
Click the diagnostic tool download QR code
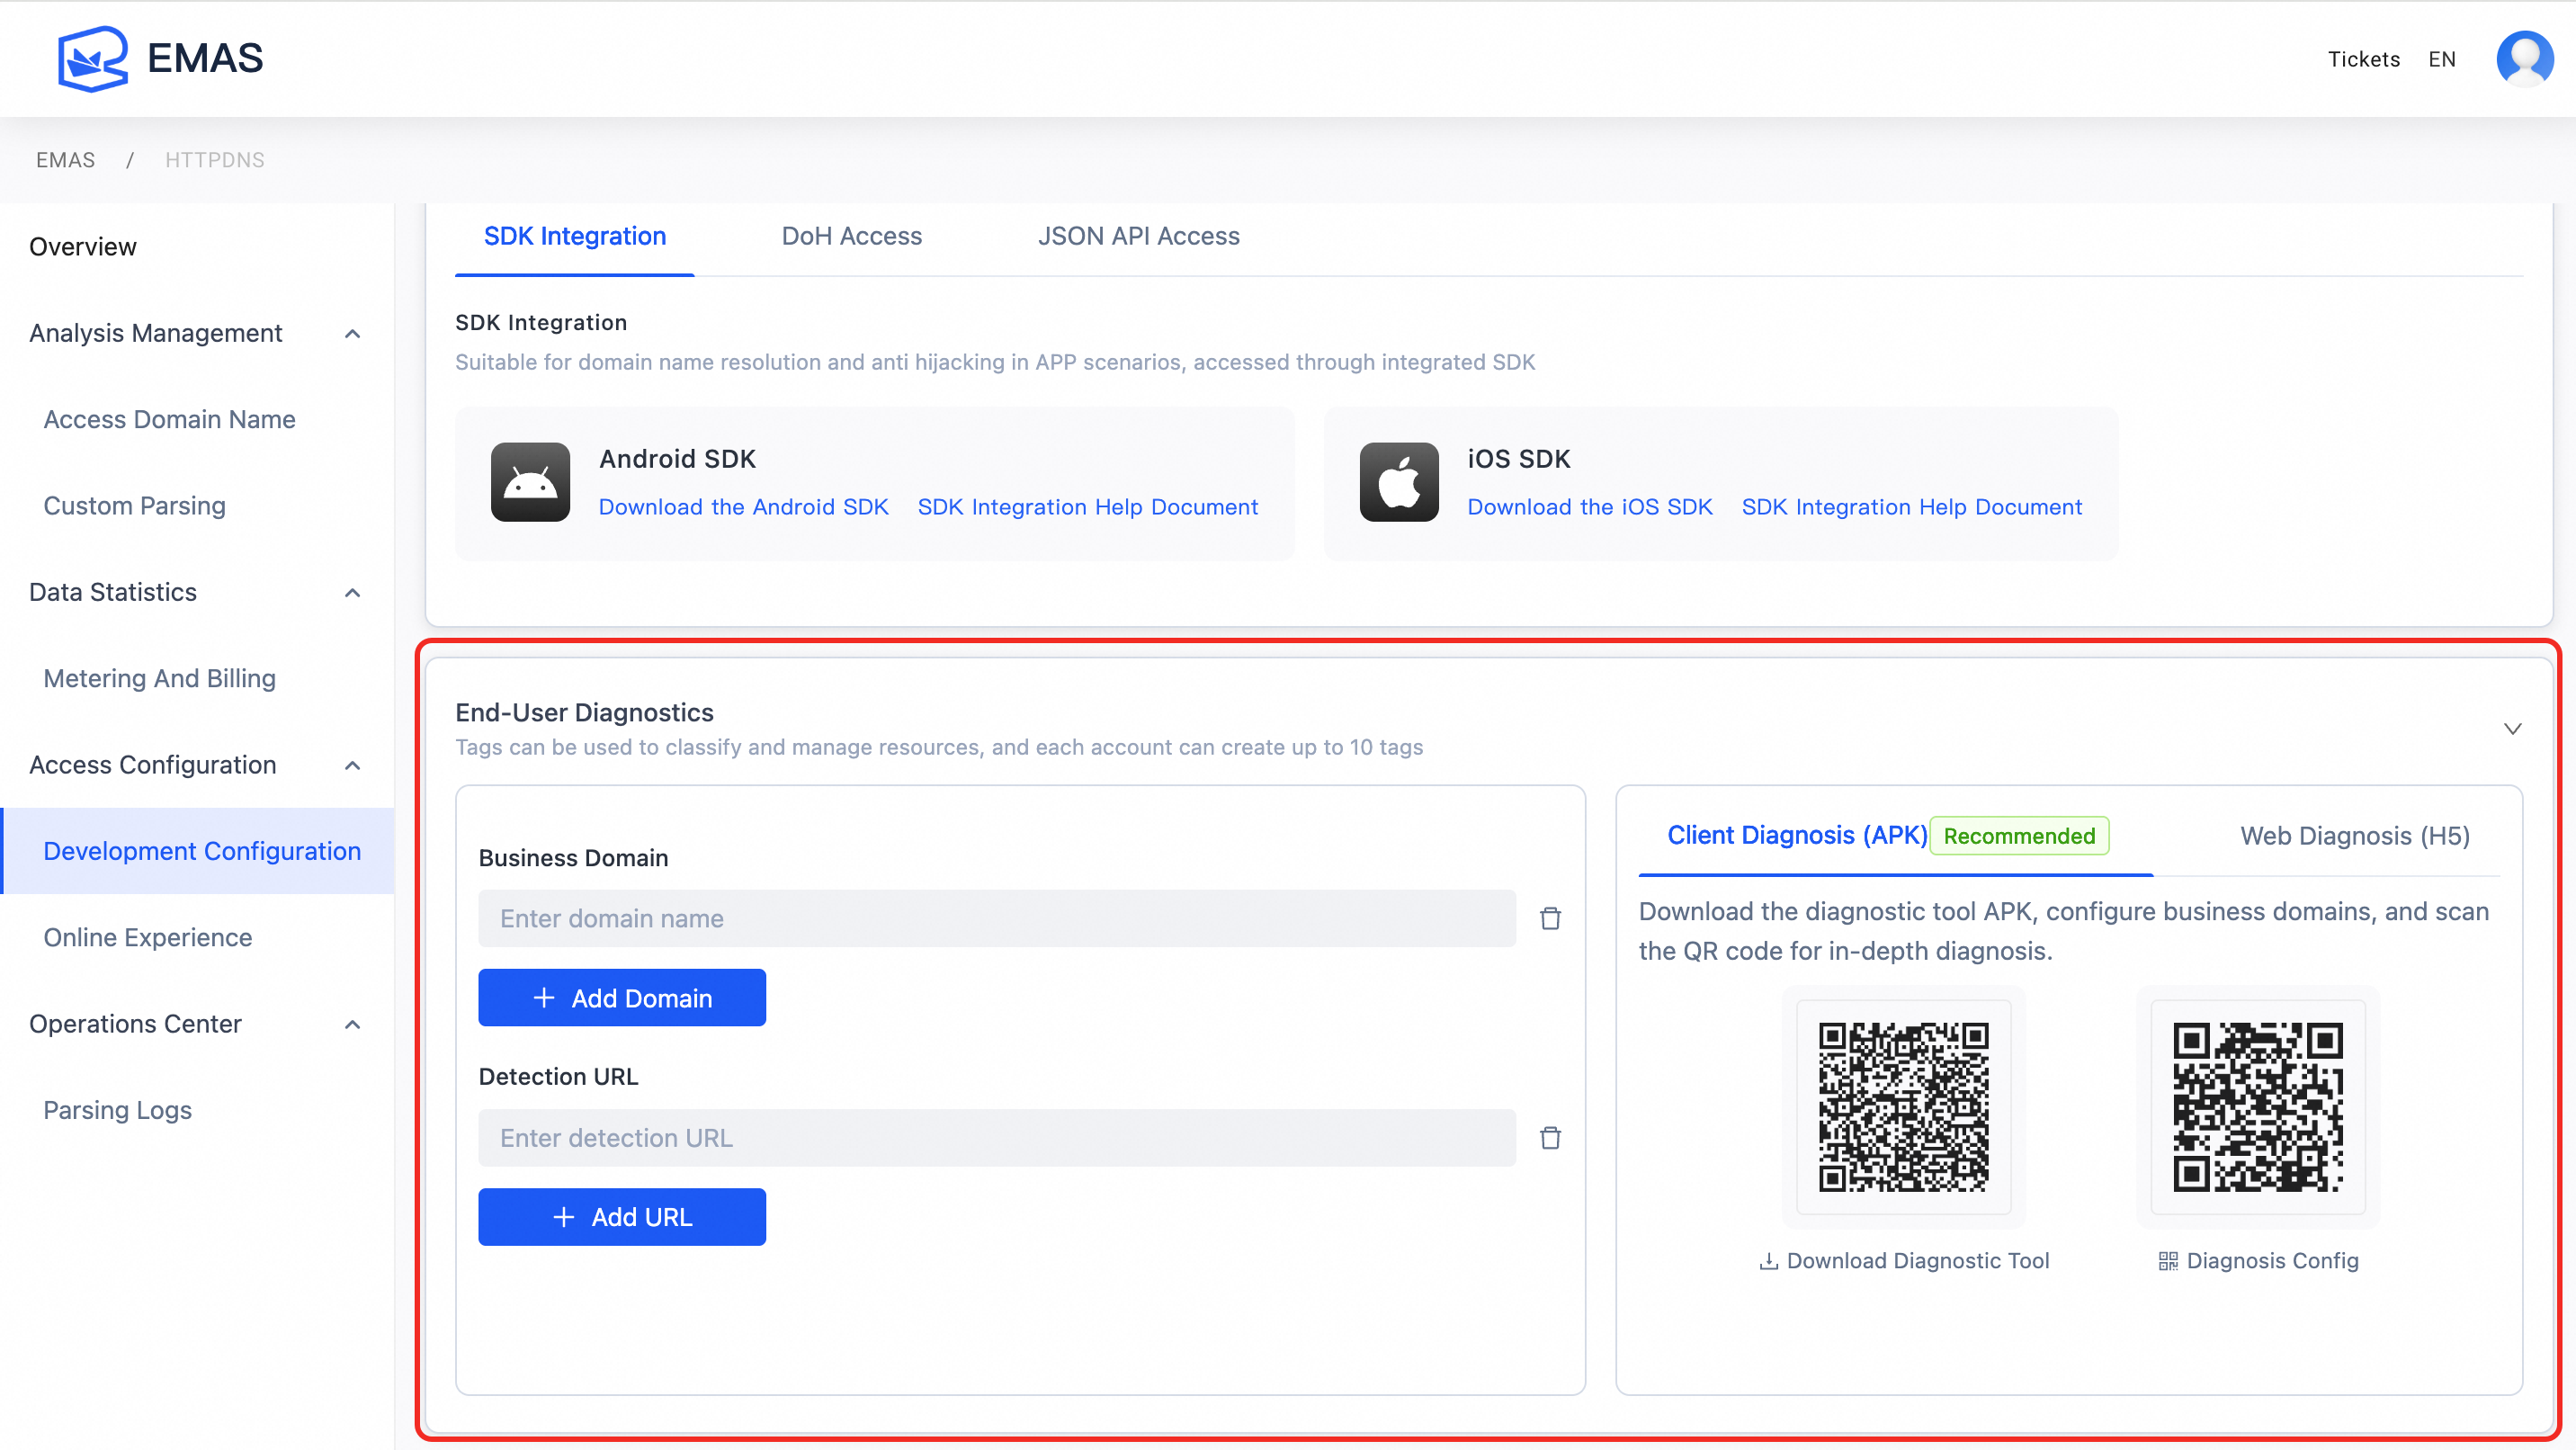pos(1903,1106)
